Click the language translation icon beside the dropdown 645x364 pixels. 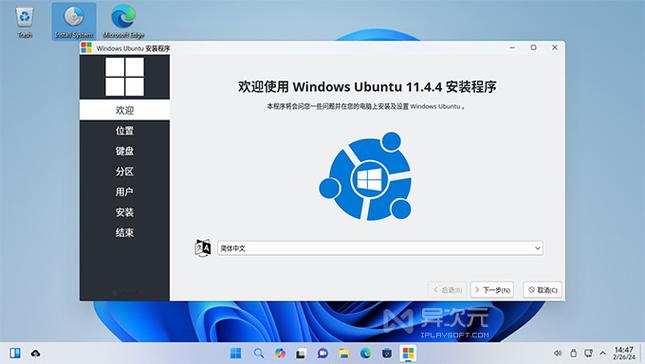point(202,248)
